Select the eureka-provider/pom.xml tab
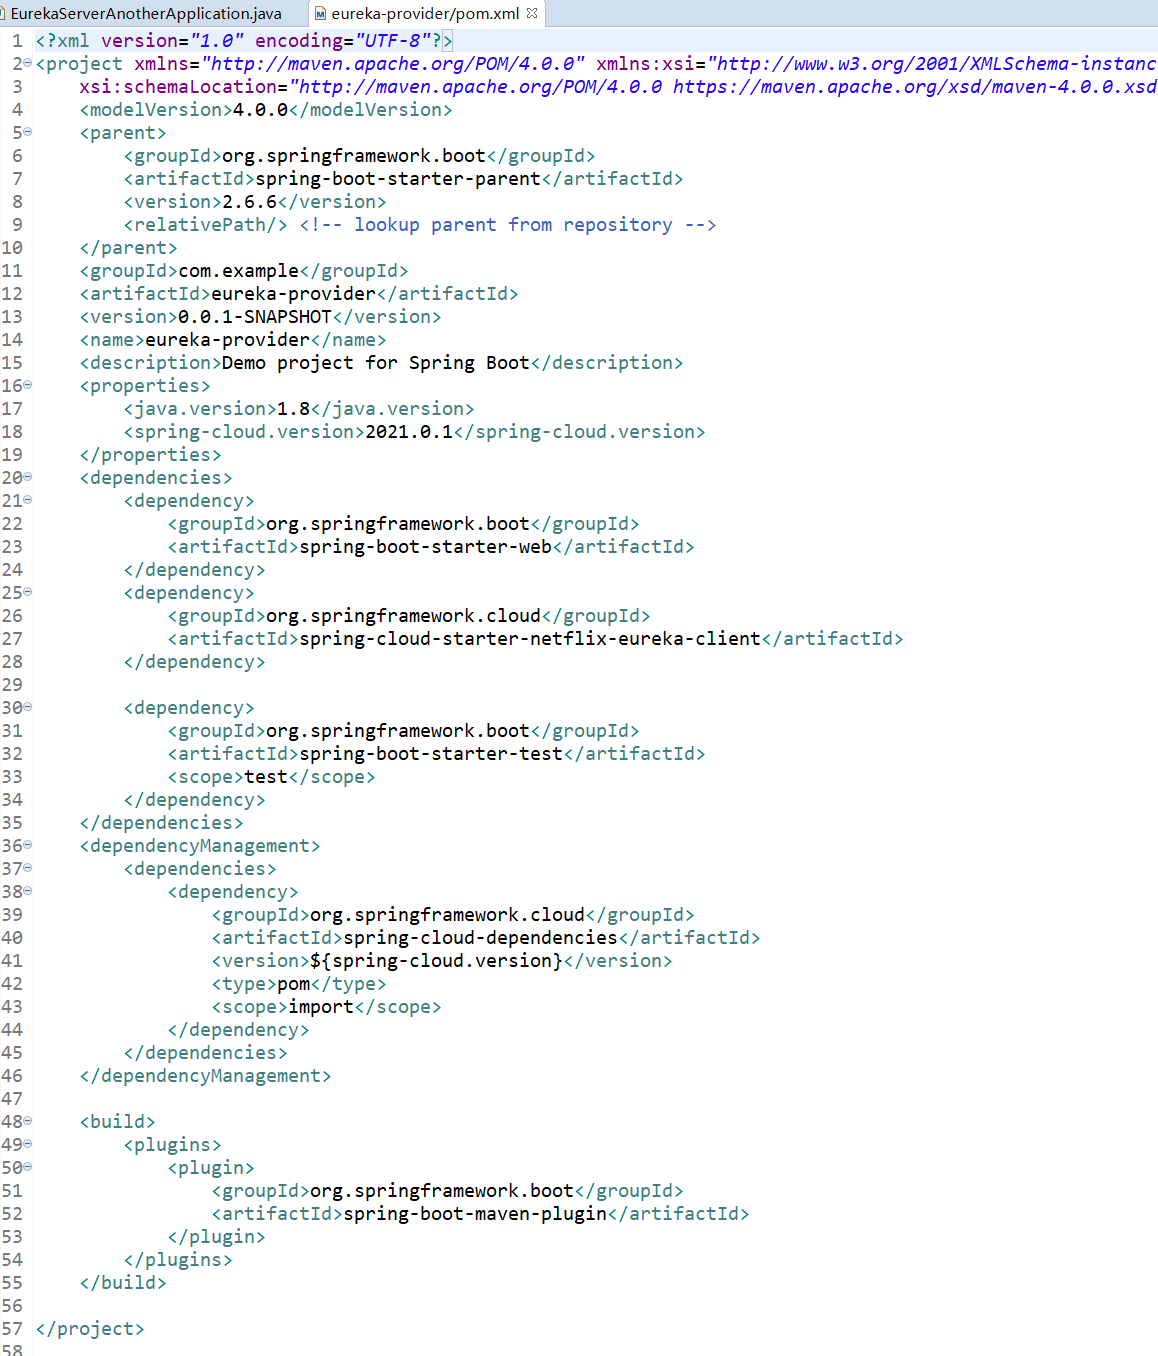 coord(425,14)
